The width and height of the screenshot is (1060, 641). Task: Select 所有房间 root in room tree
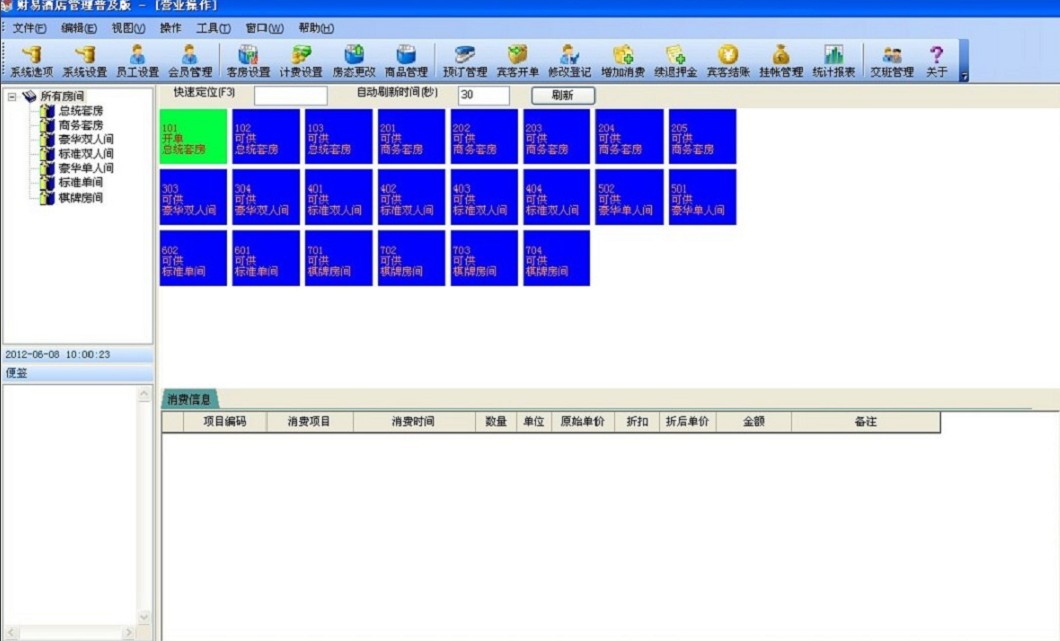click(x=62, y=97)
